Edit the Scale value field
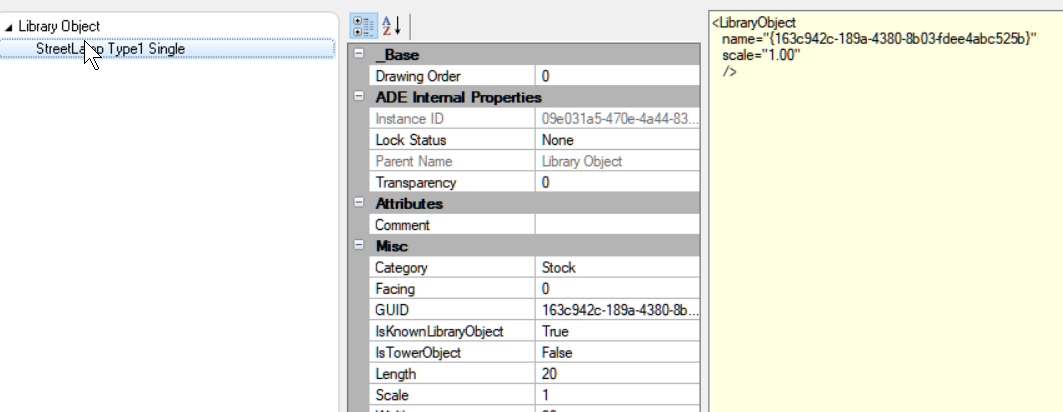This screenshot has width=1063, height=412. point(618,395)
